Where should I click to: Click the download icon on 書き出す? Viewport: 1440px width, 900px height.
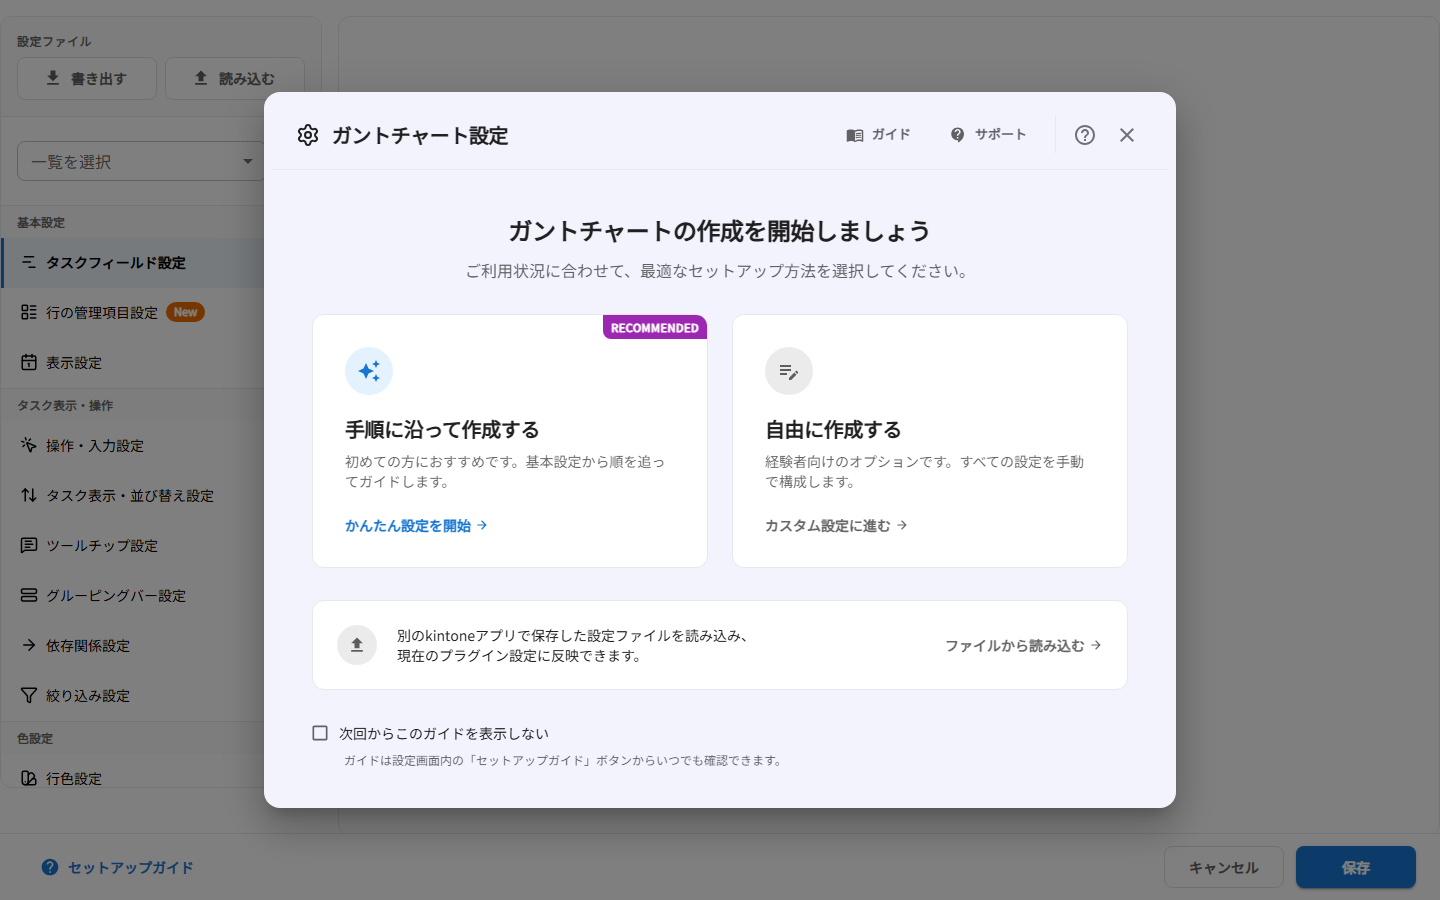point(53,78)
